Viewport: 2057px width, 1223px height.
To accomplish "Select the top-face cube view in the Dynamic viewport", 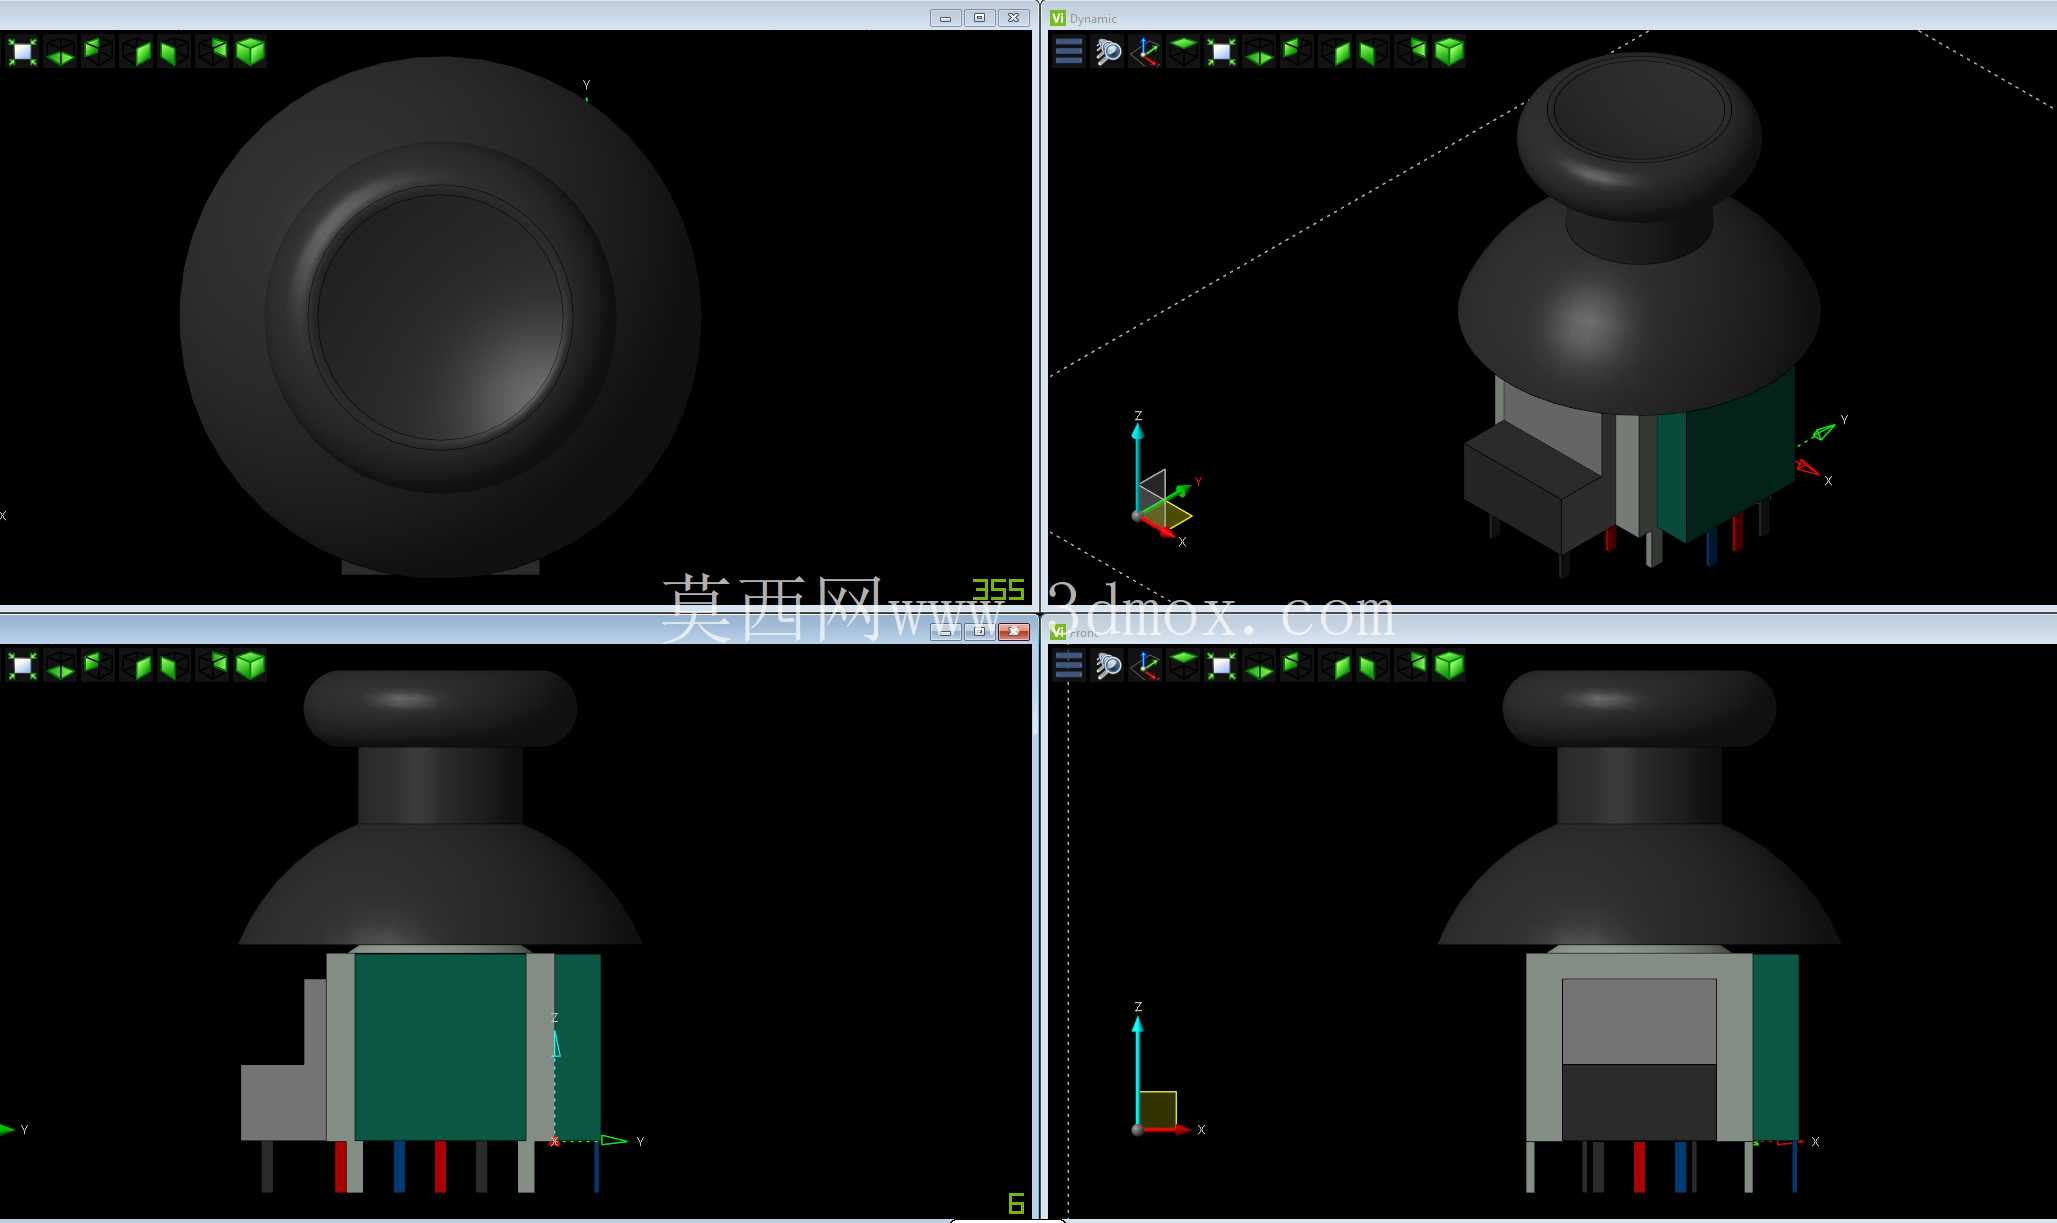I will click(x=1183, y=52).
